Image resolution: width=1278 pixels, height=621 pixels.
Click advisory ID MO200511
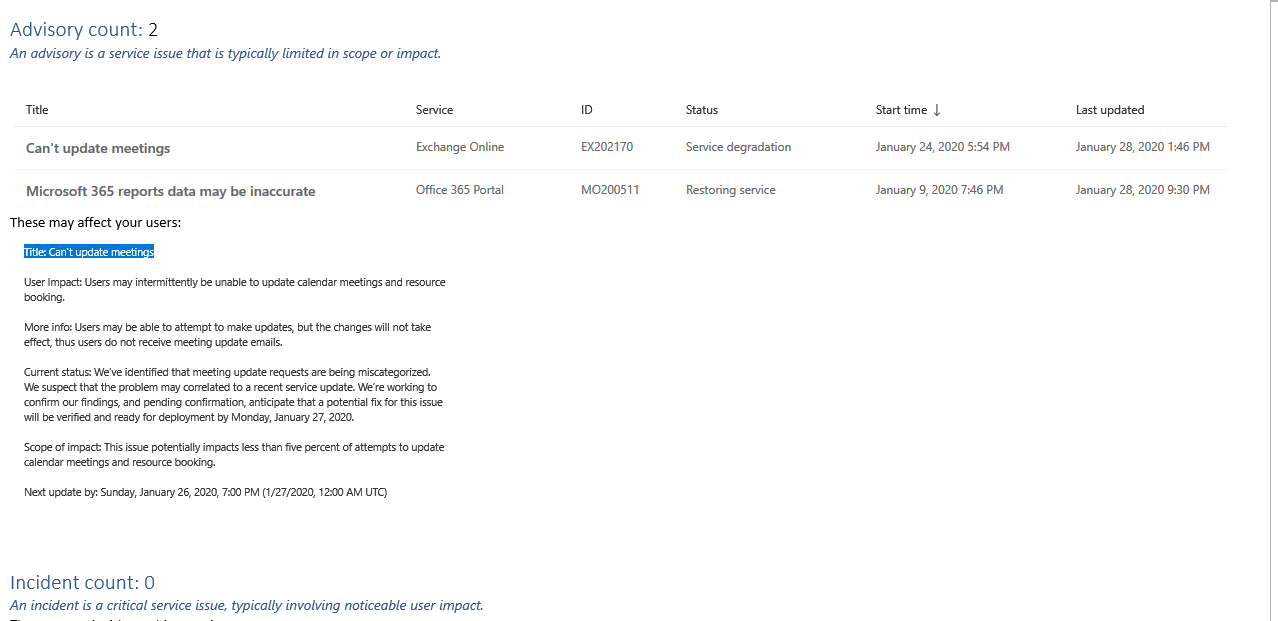click(x=610, y=190)
